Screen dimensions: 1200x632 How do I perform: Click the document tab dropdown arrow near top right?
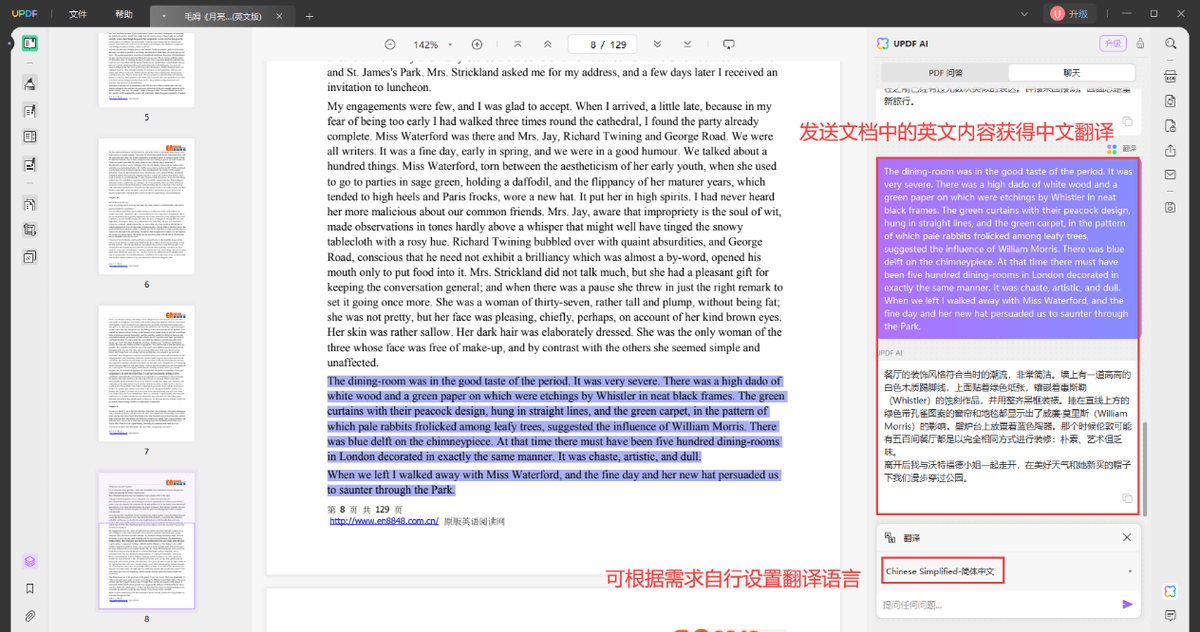(x=1025, y=13)
